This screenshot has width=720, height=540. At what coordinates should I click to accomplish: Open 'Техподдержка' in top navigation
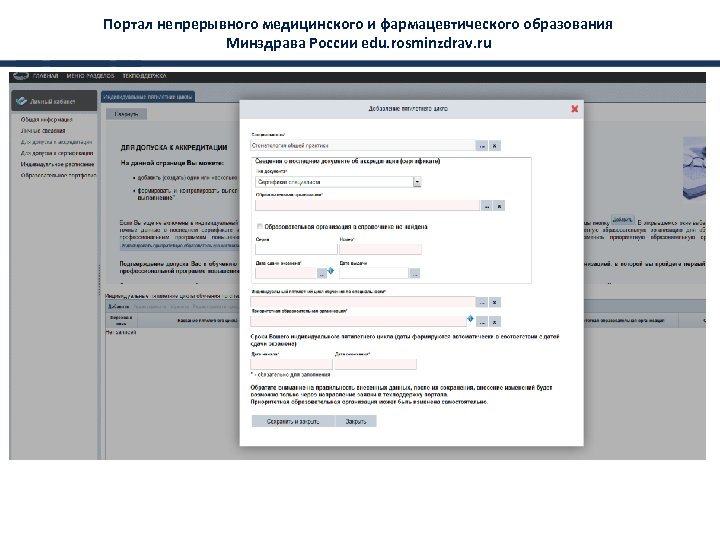[x=144, y=76]
